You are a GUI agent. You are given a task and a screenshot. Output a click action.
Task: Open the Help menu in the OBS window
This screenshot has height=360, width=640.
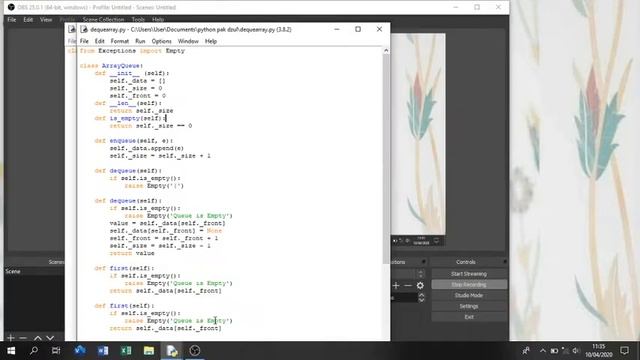(x=158, y=20)
